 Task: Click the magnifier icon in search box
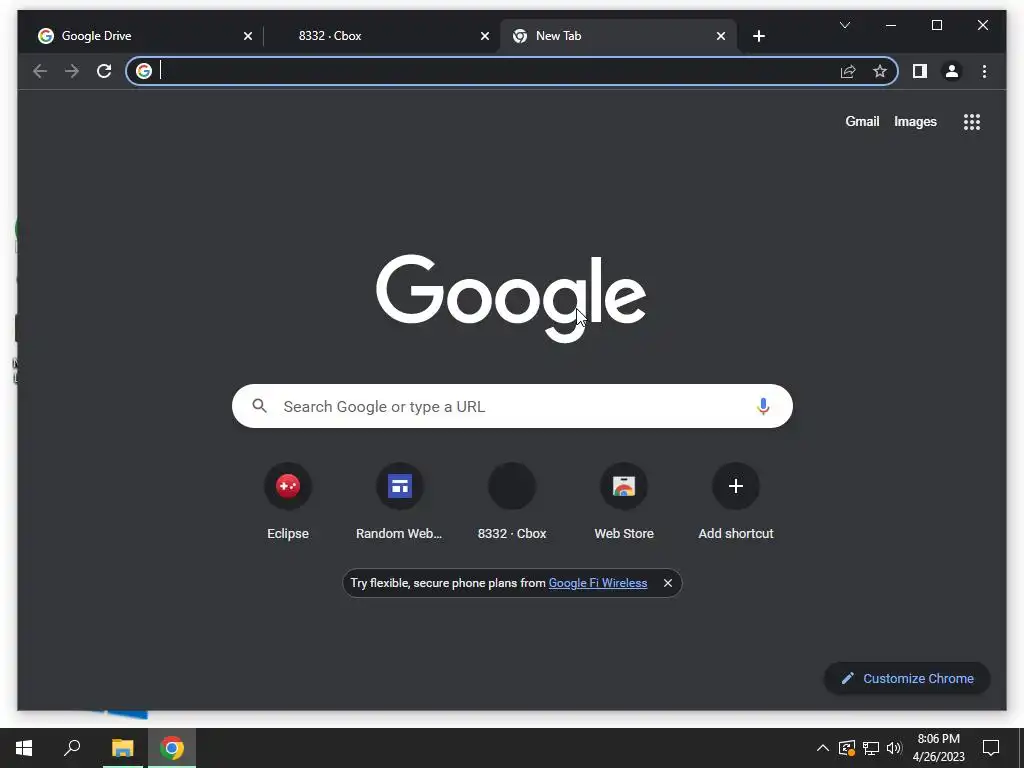click(x=259, y=406)
